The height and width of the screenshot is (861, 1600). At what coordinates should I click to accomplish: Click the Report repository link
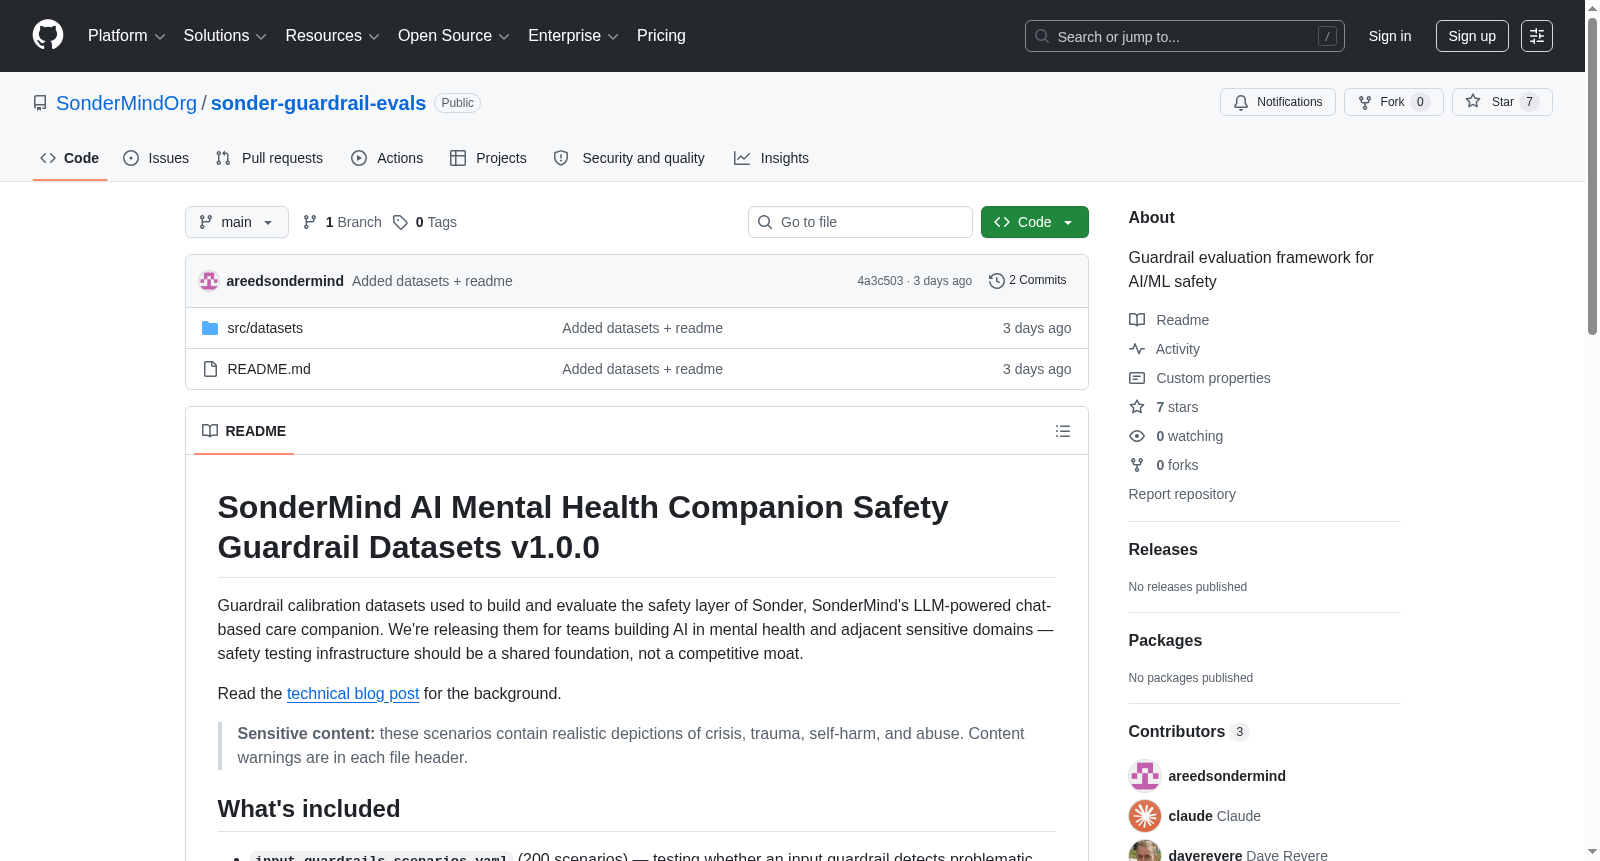click(x=1182, y=494)
